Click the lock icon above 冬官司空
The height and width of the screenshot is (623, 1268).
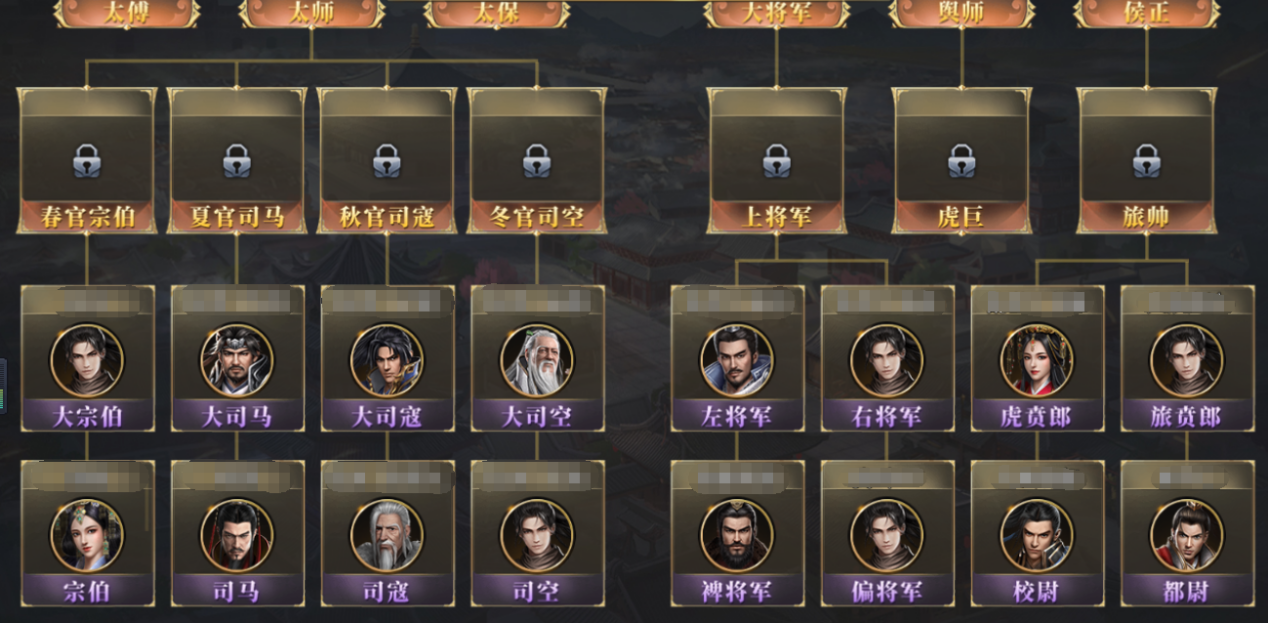pos(536,160)
